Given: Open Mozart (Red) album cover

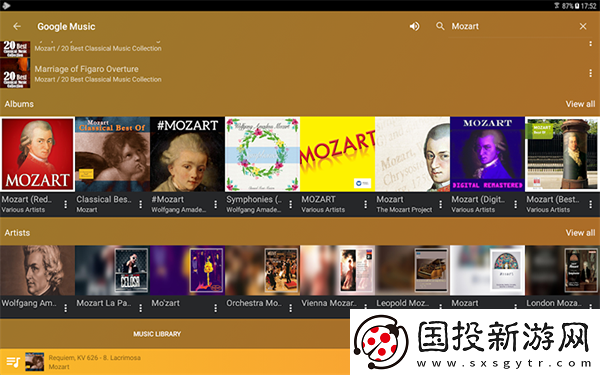Looking at the screenshot, I should (38, 154).
